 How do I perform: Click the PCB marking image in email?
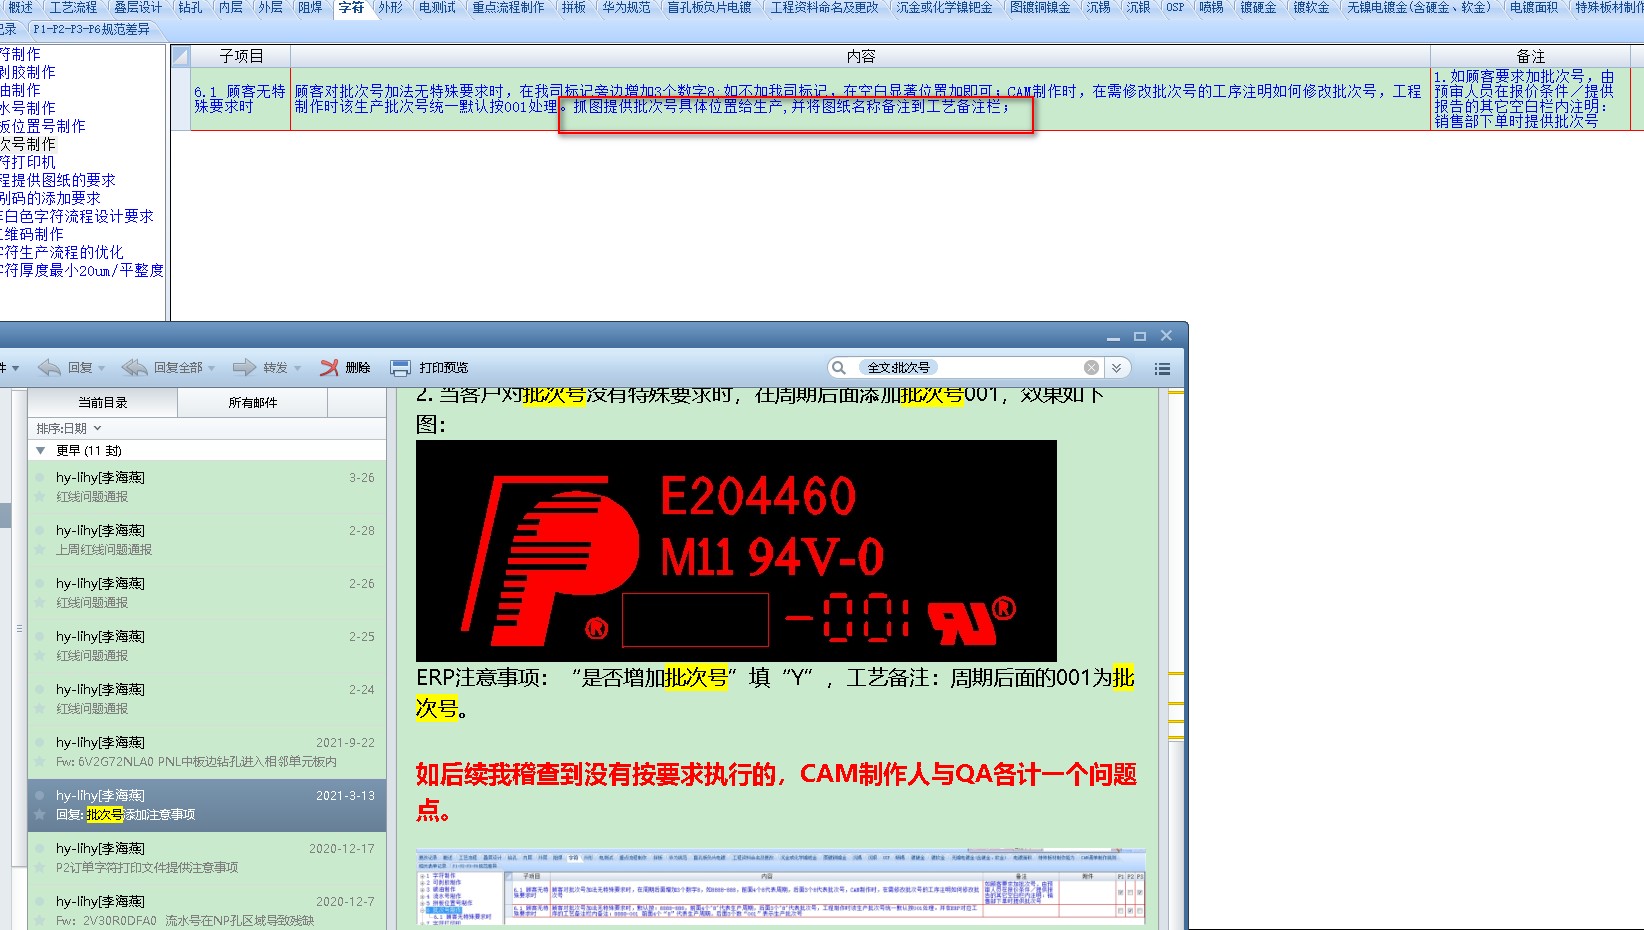[736, 551]
